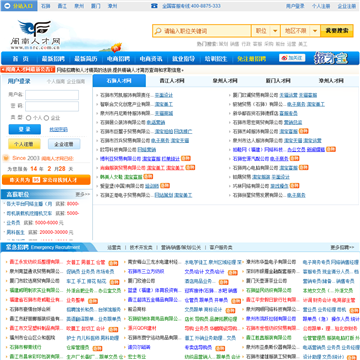Click the 晋江 city link in the top bar
The width and height of the screenshot is (360, 360).
click(x=62, y=6)
